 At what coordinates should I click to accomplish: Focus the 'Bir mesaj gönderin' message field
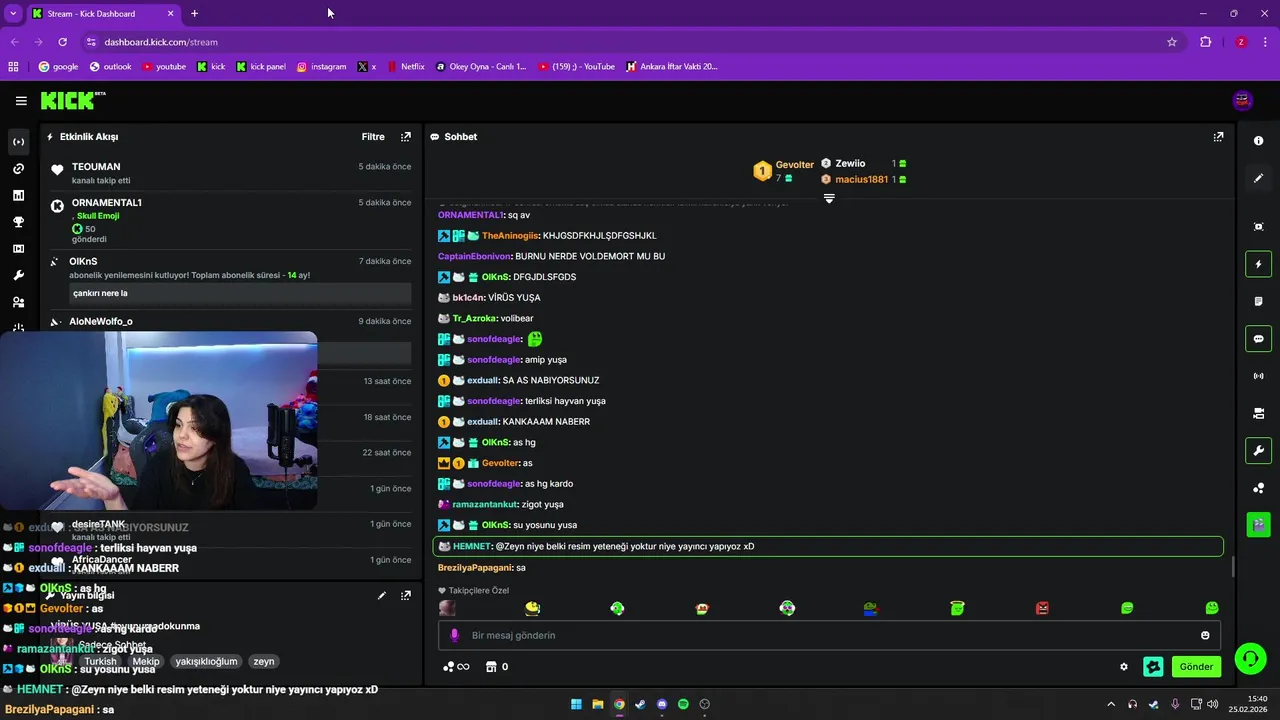tap(829, 635)
